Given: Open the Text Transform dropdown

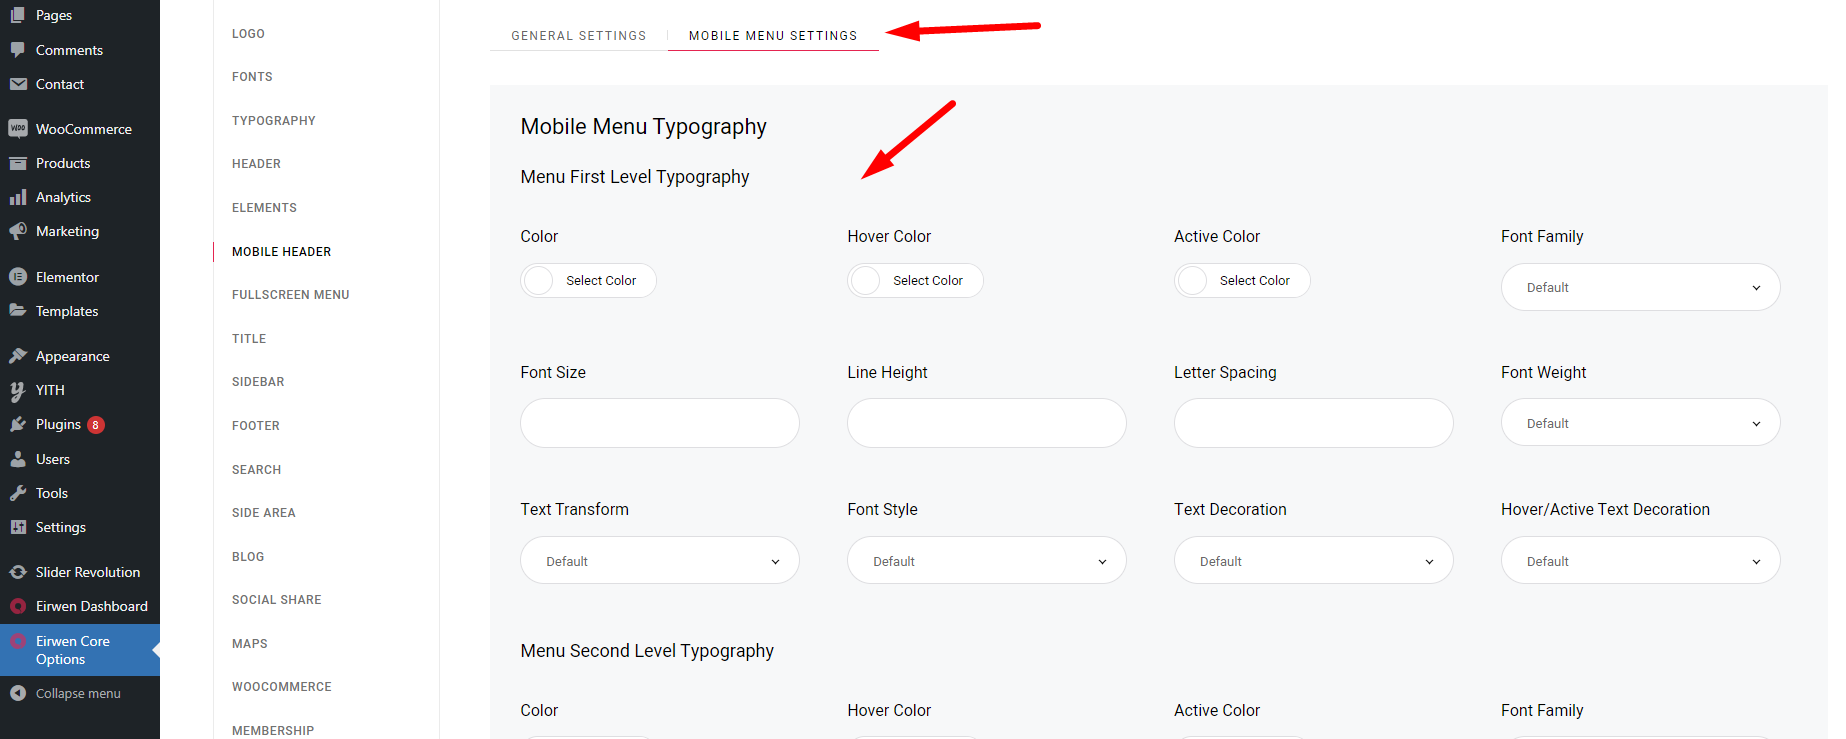Looking at the screenshot, I should click(660, 561).
